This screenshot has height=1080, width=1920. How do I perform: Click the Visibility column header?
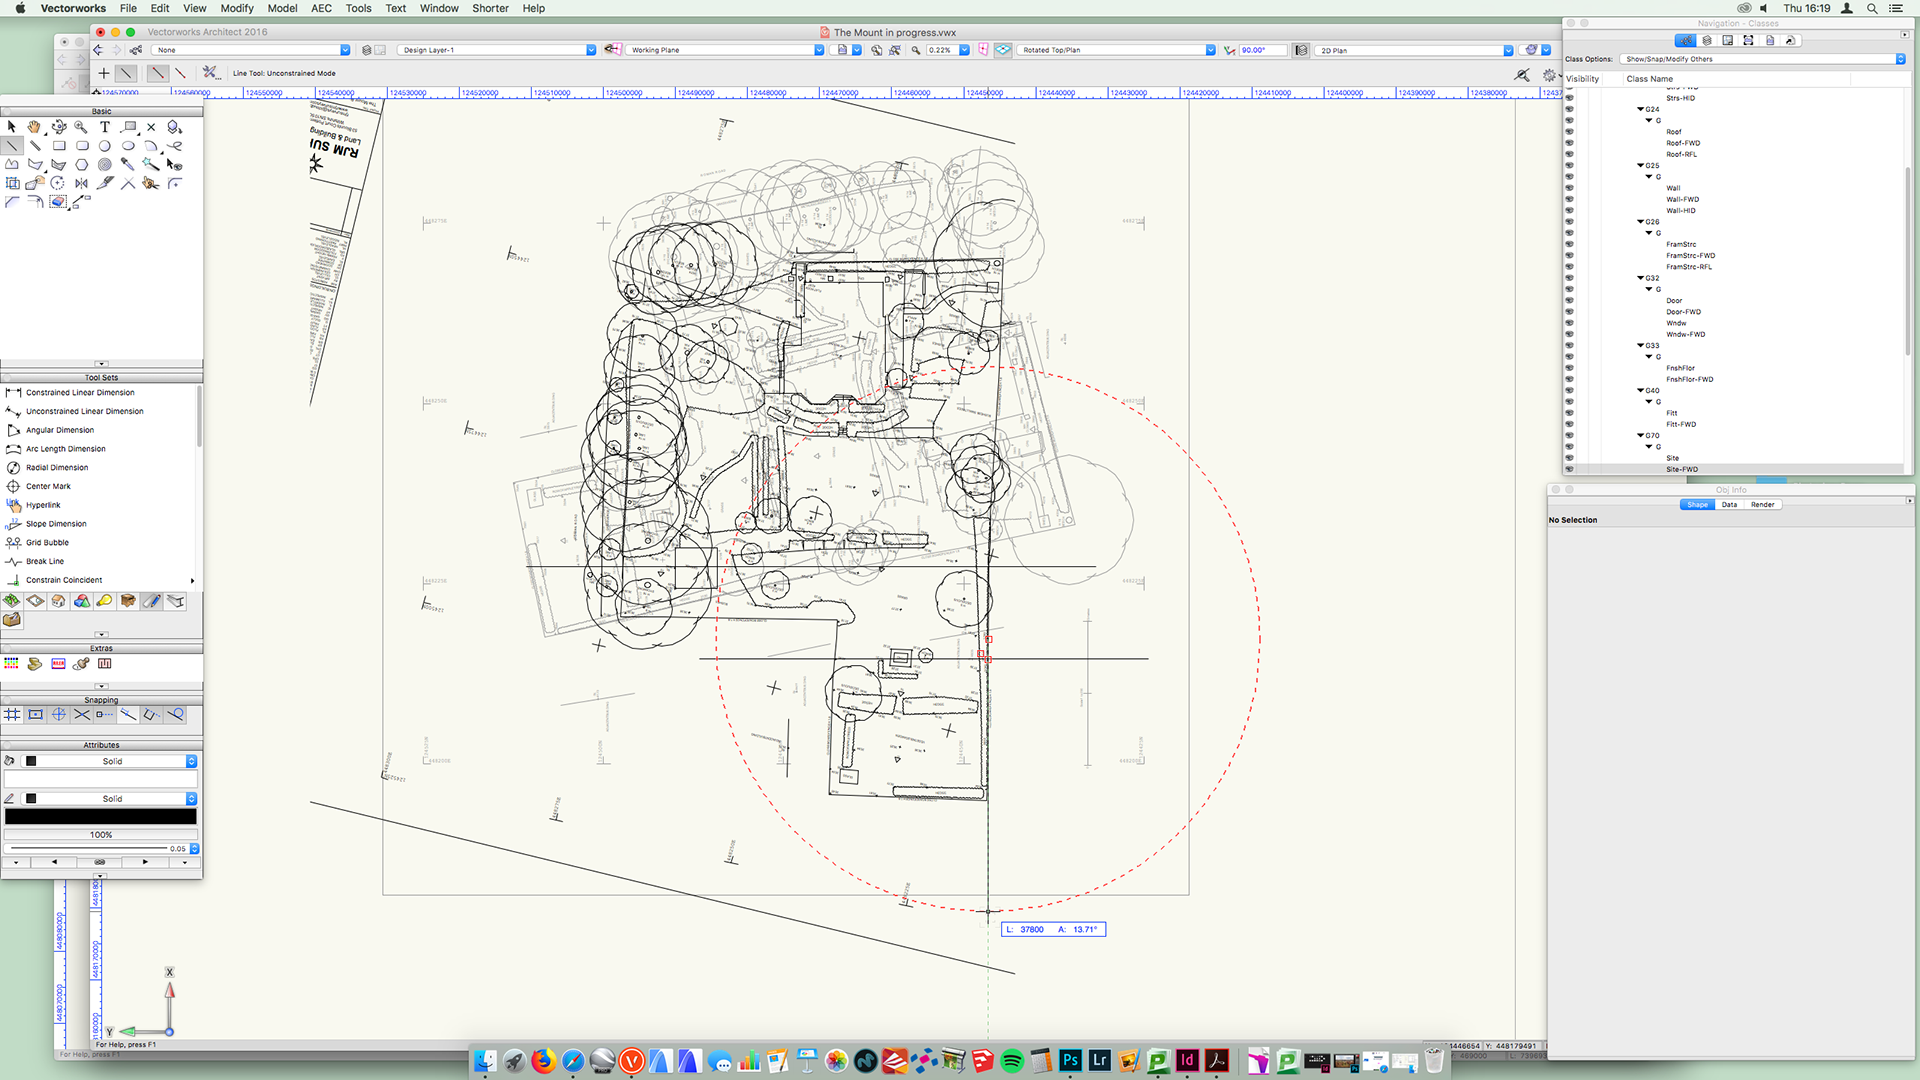(x=1582, y=79)
